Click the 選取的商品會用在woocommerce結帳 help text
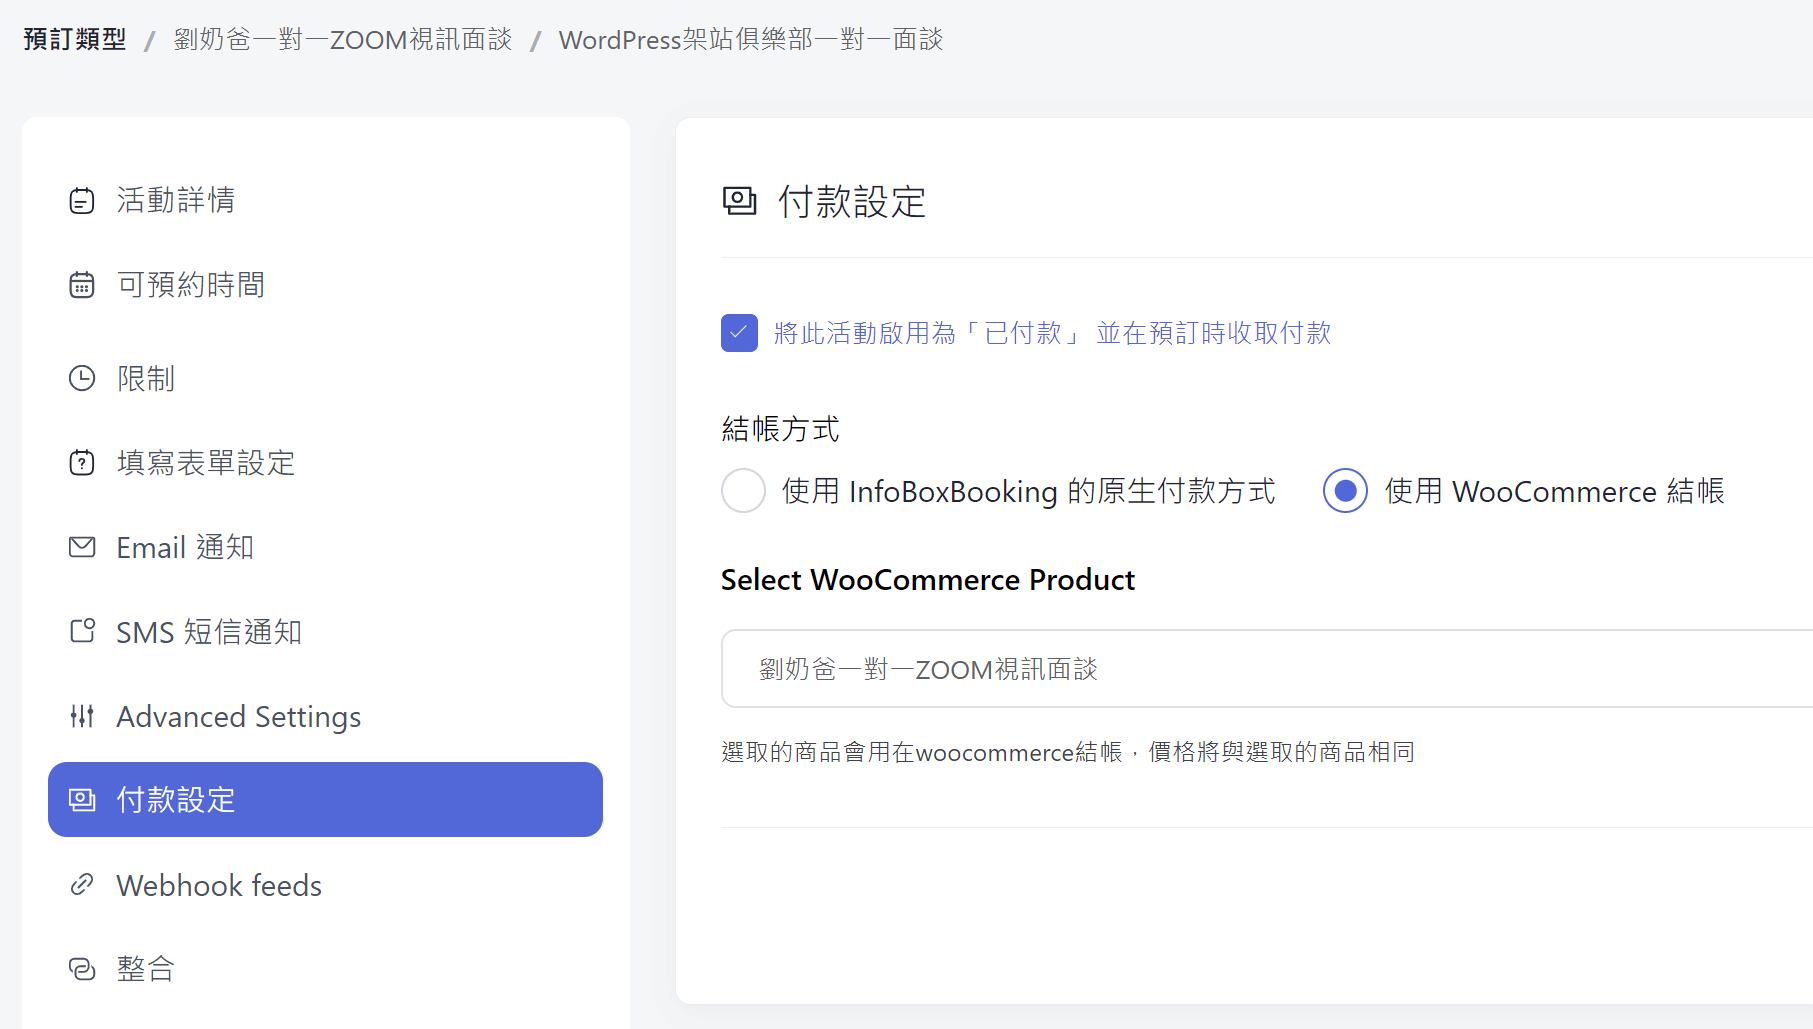This screenshot has height=1029, width=1813. pos(1068,752)
